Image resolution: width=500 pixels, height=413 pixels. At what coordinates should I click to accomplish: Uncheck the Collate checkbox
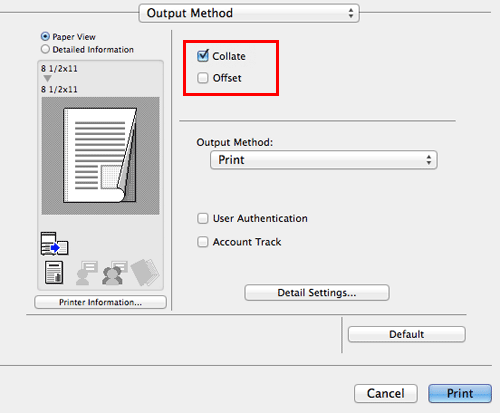tap(202, 56)
